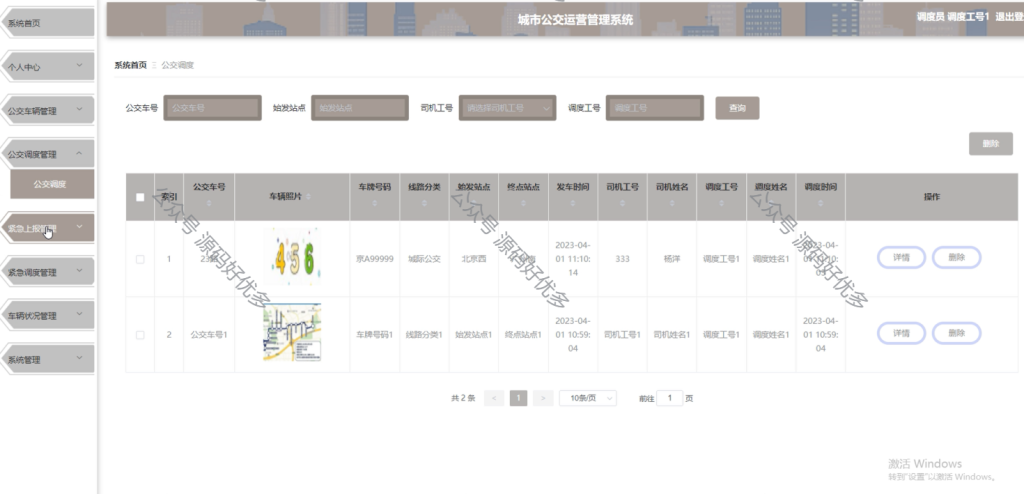Open the map vehicle photo thumbnail
This screenshot has width=1024, height=494.
coord(293,332)
